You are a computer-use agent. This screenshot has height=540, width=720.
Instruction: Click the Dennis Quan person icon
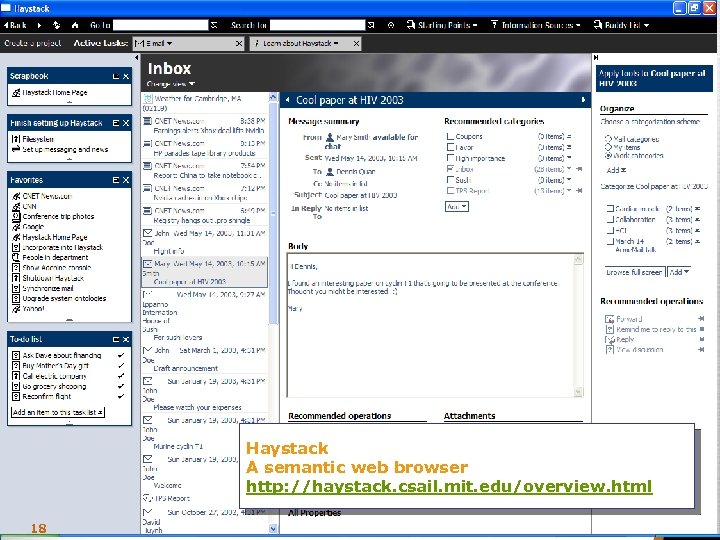pos(330,172)
